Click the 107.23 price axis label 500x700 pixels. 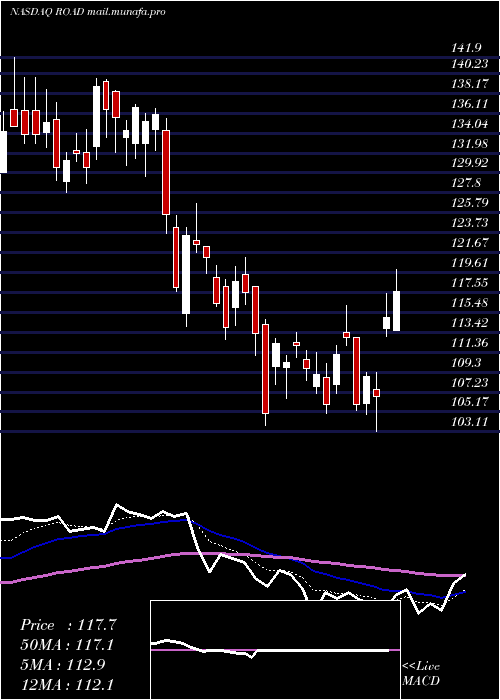tap(470, 382)
